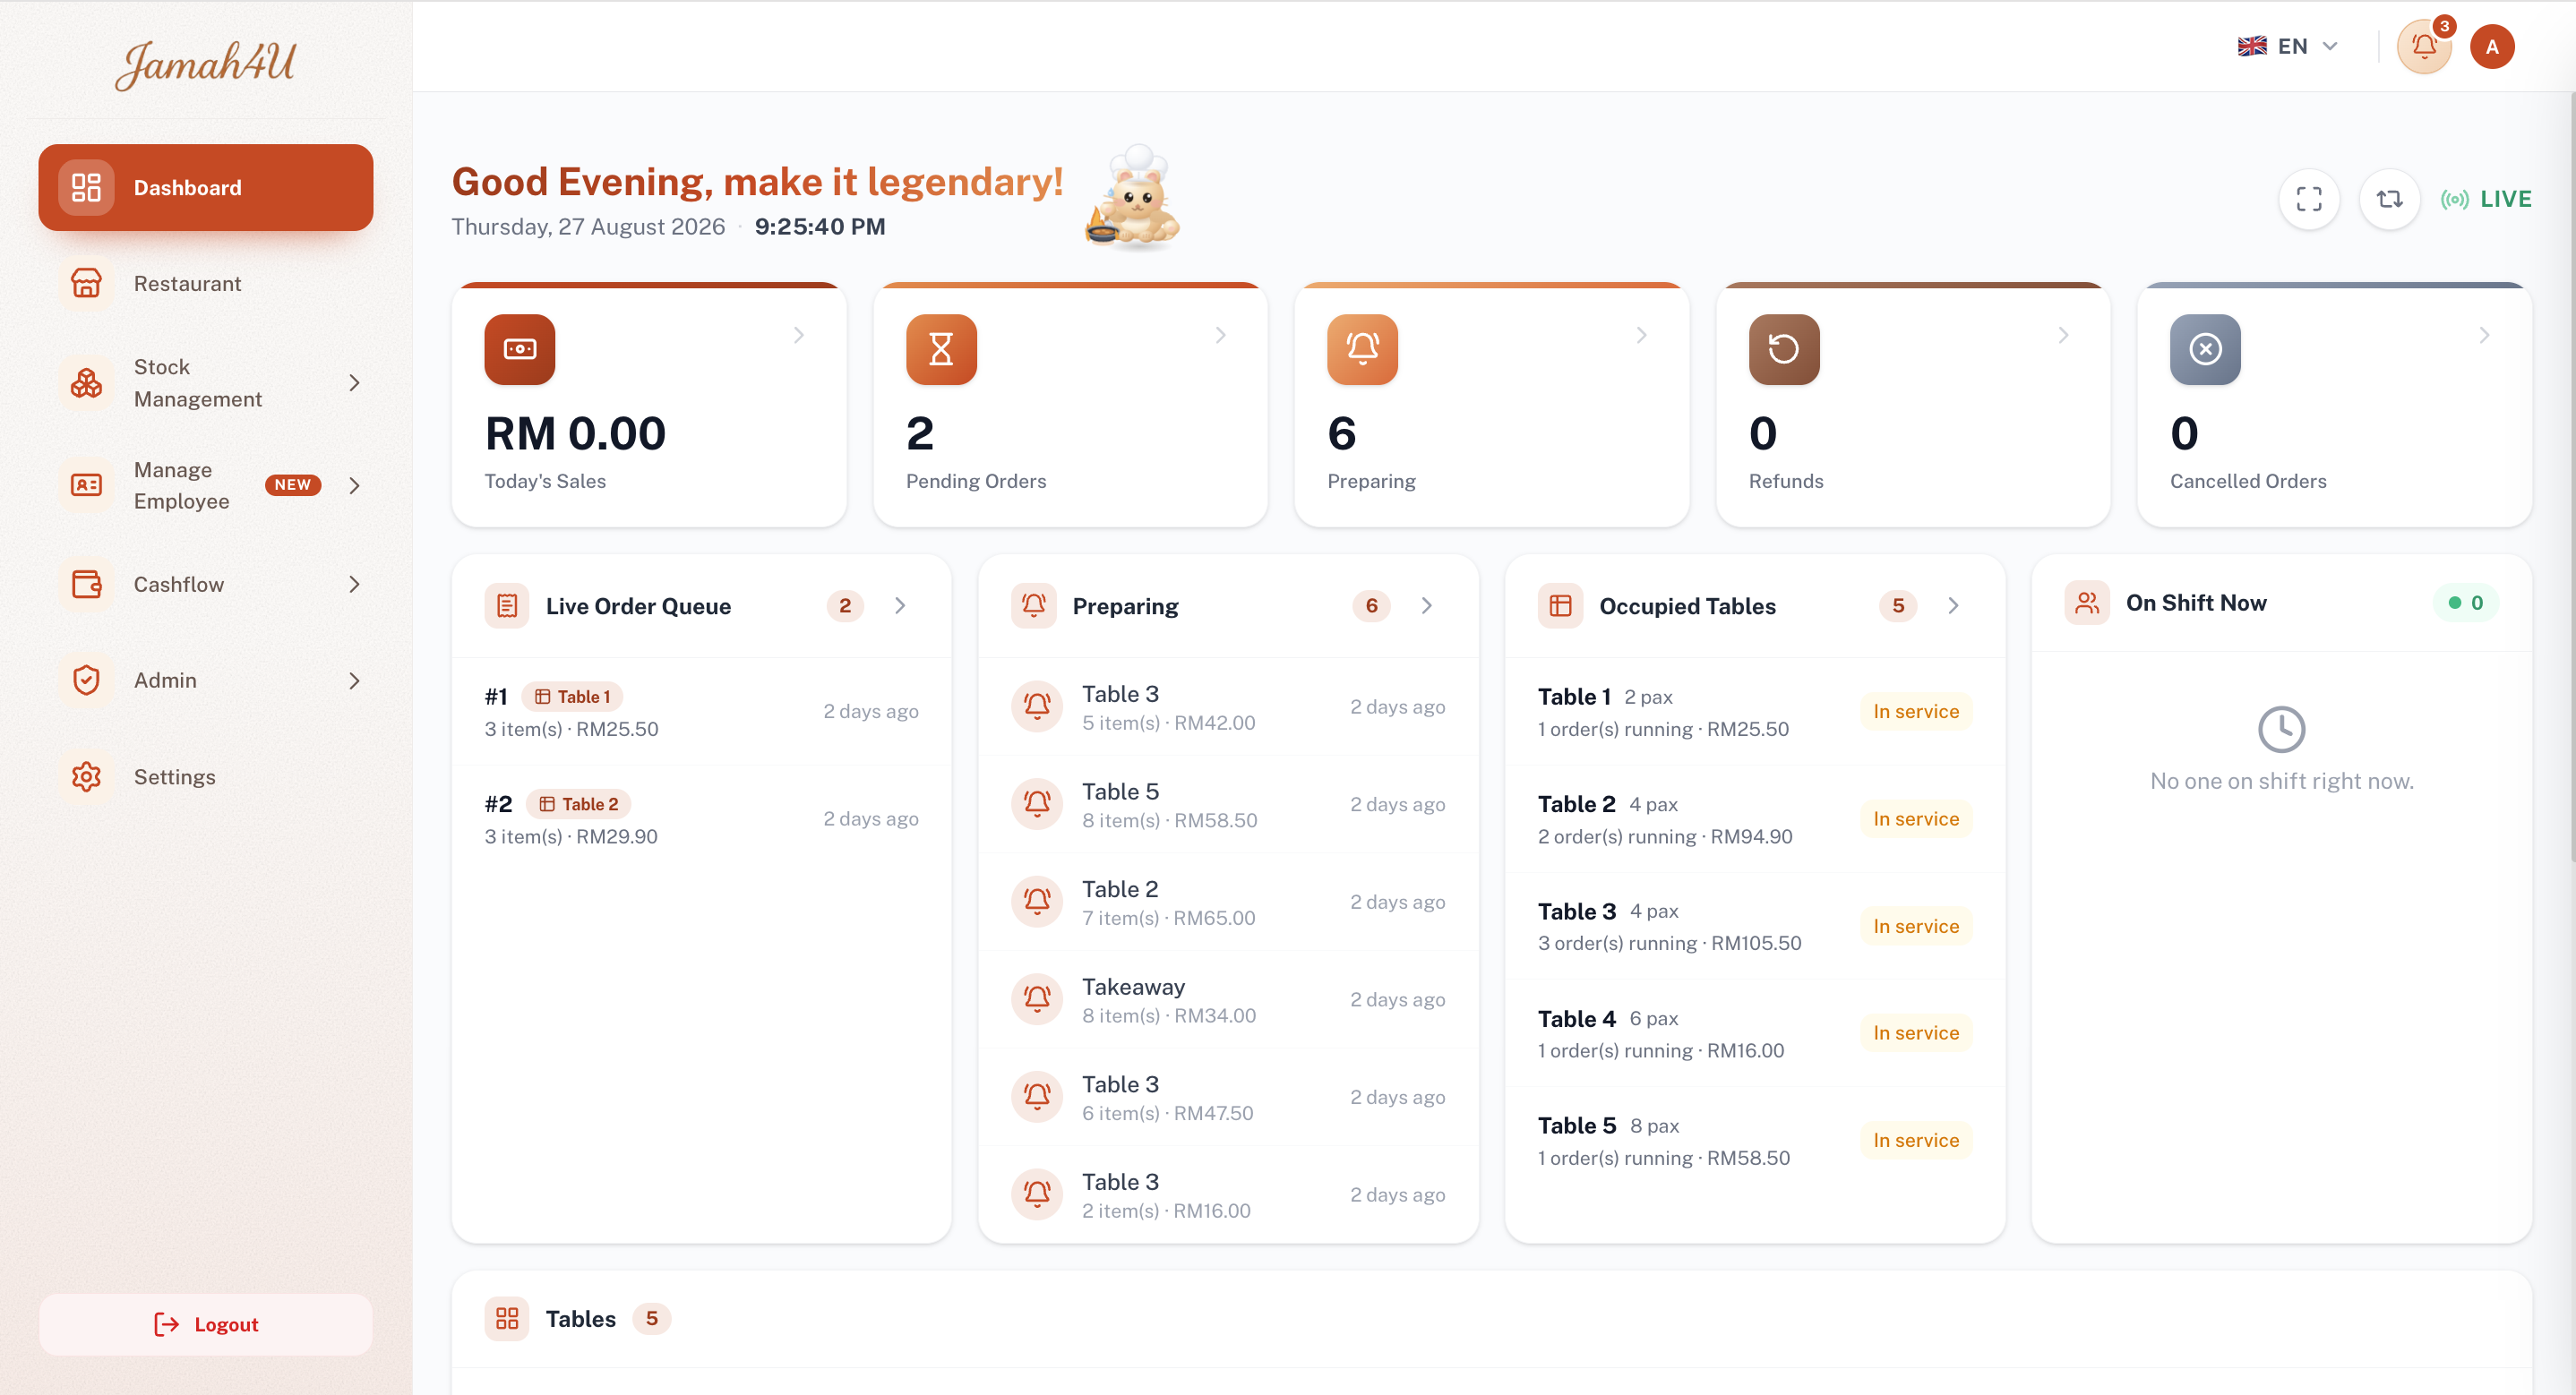Open the Today's Sales card arrow
Viewport: 2576px width, 1395px height.
coord(798,335)
